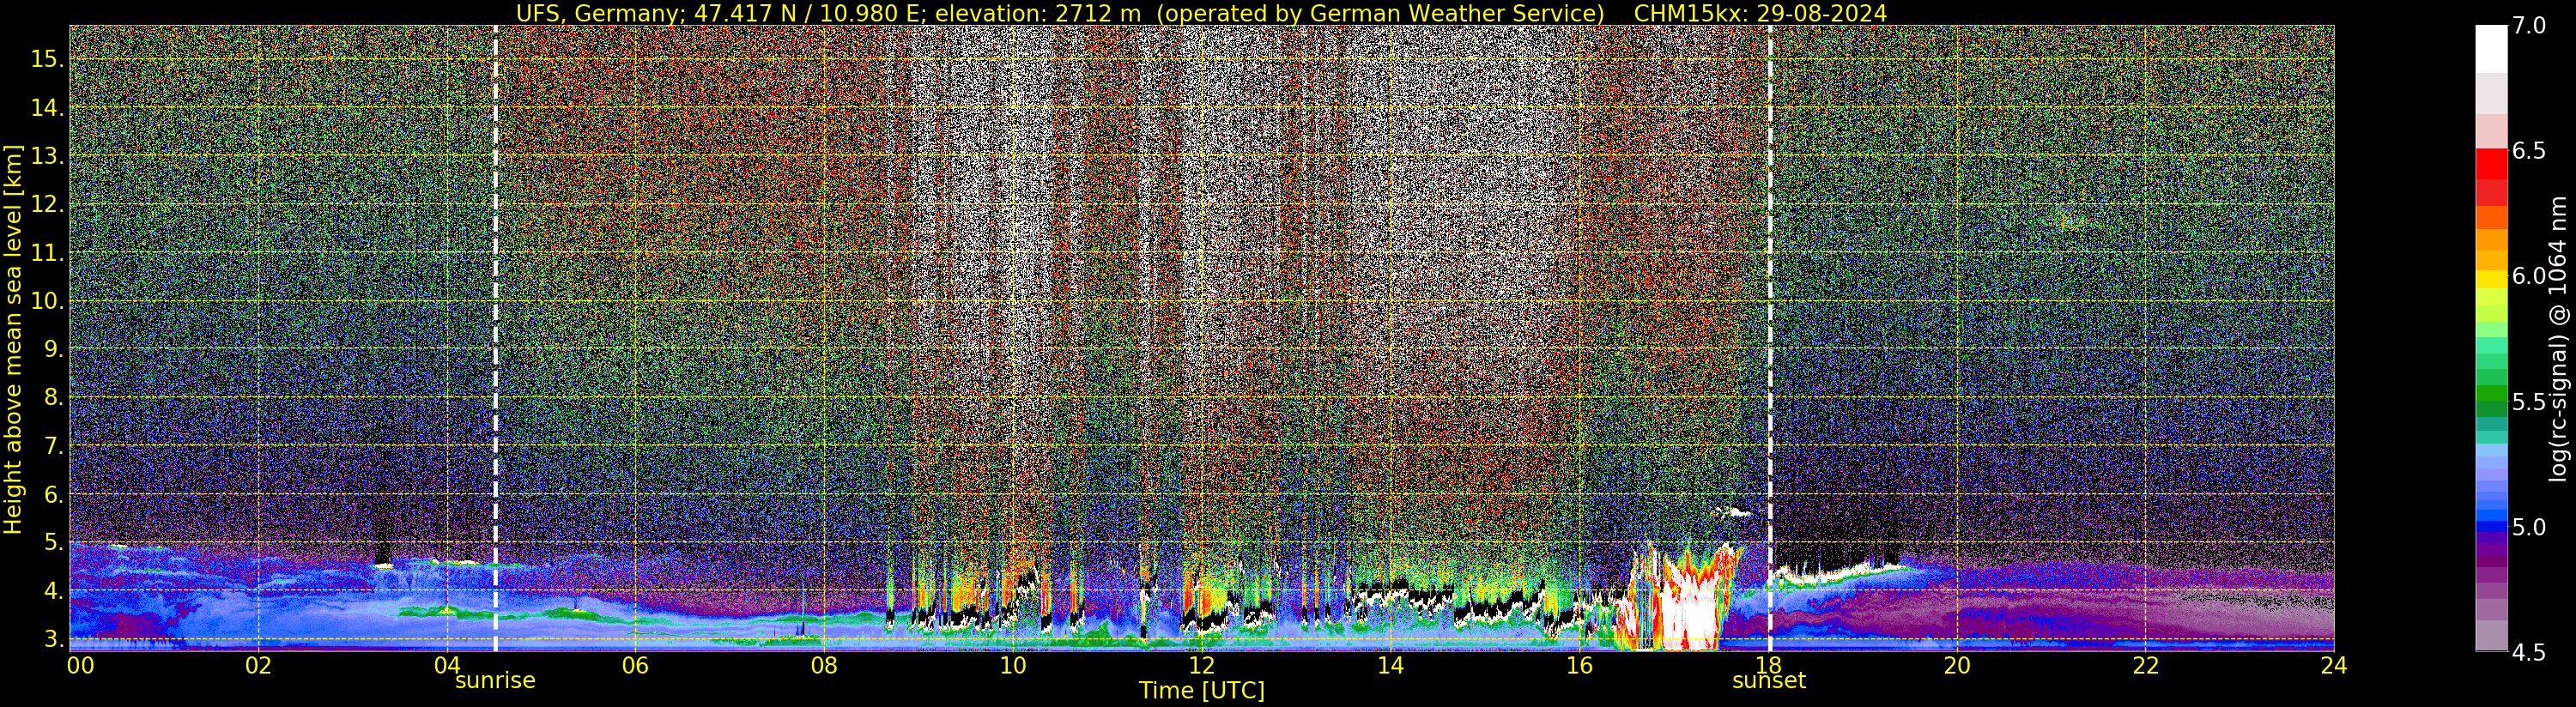Click the plot title text 'UFS, Germany'
Viewport: 2576px width, 707px height.
[598, 13]
